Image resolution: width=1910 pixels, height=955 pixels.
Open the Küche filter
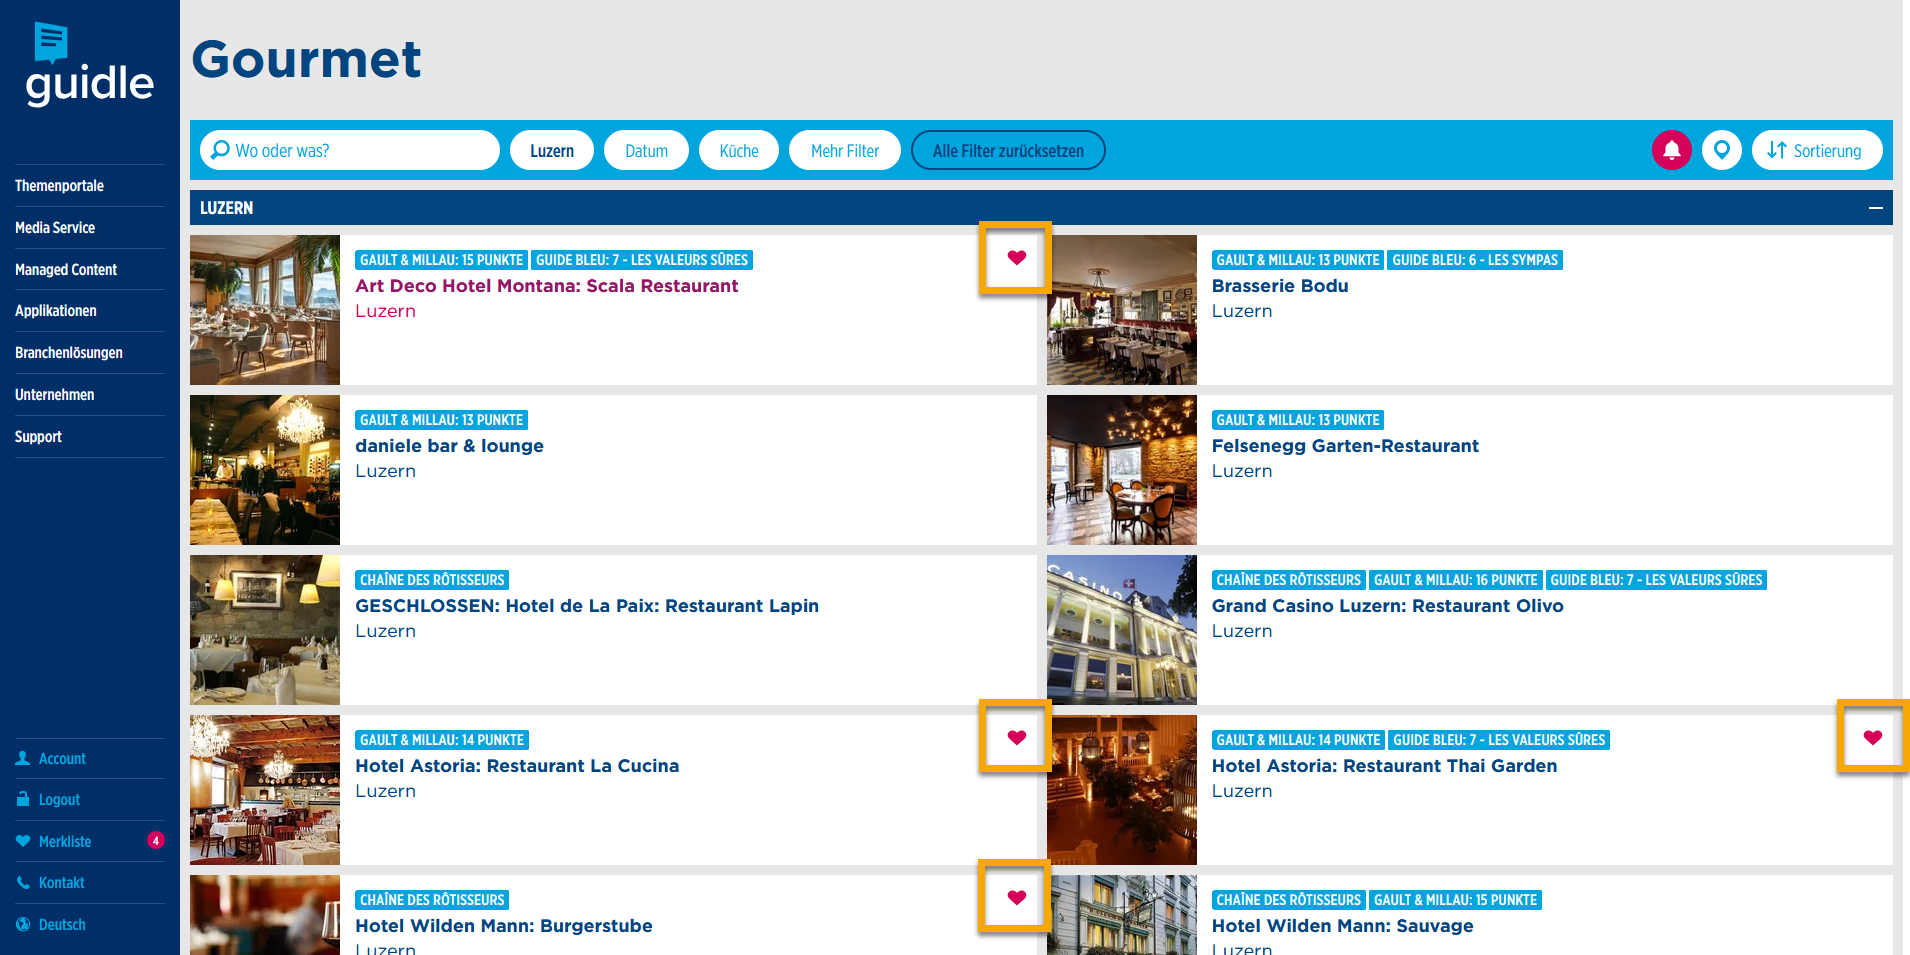739,150
